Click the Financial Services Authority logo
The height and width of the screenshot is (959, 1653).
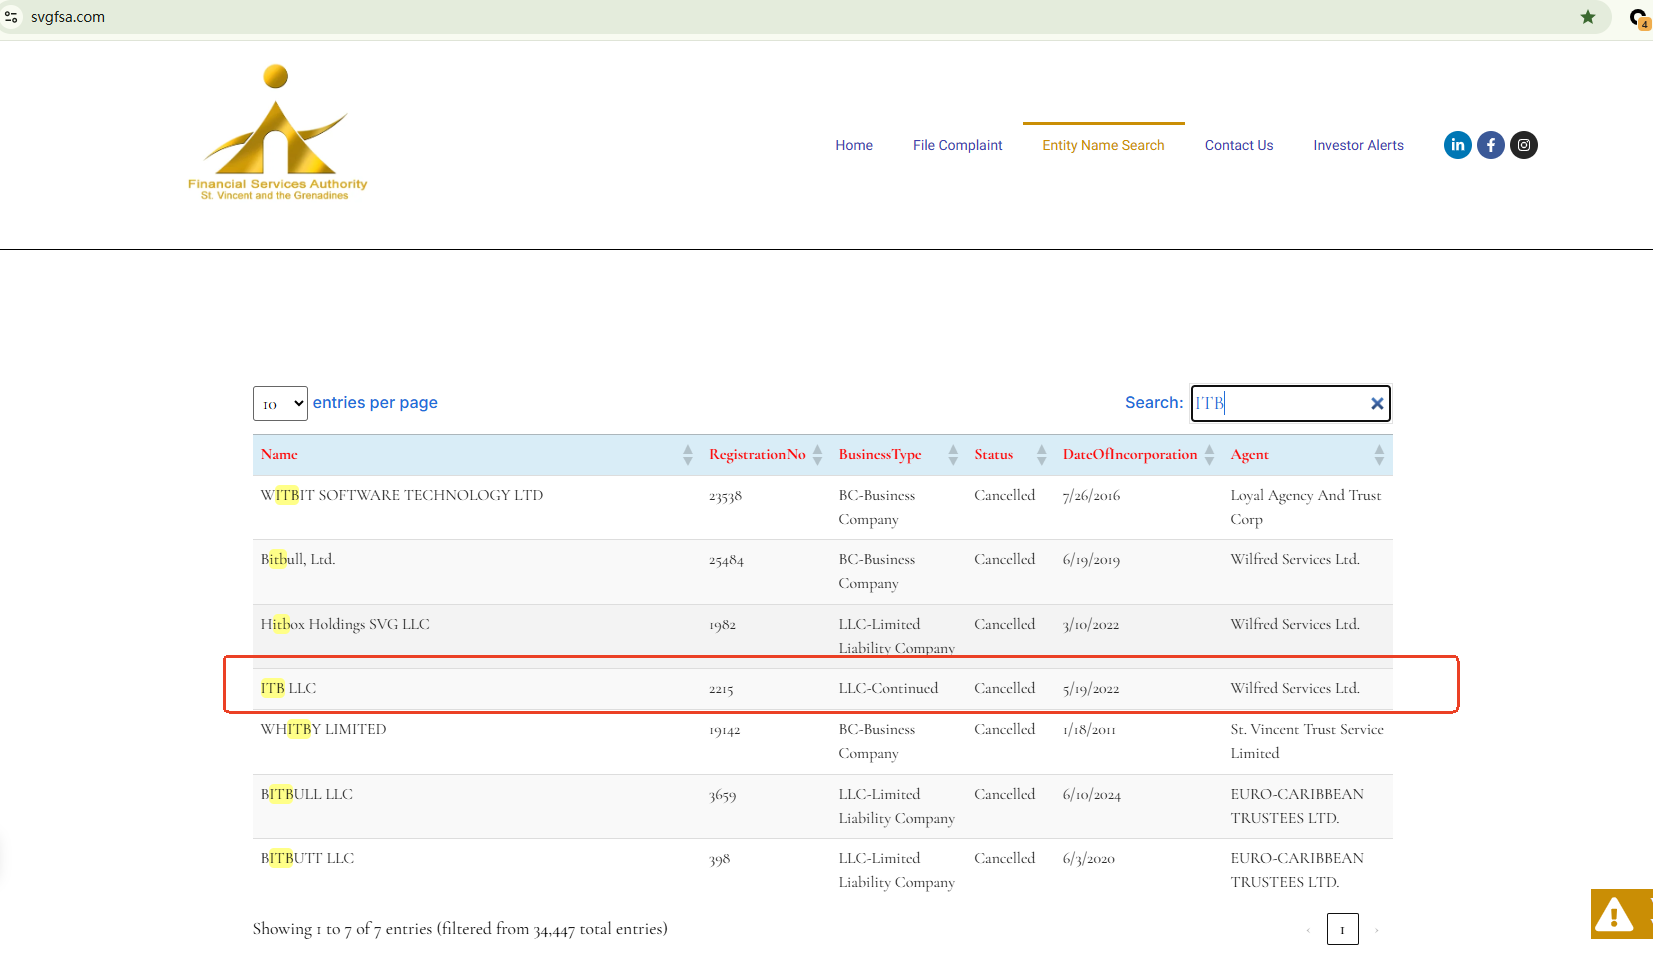click(x=277, y=134)
